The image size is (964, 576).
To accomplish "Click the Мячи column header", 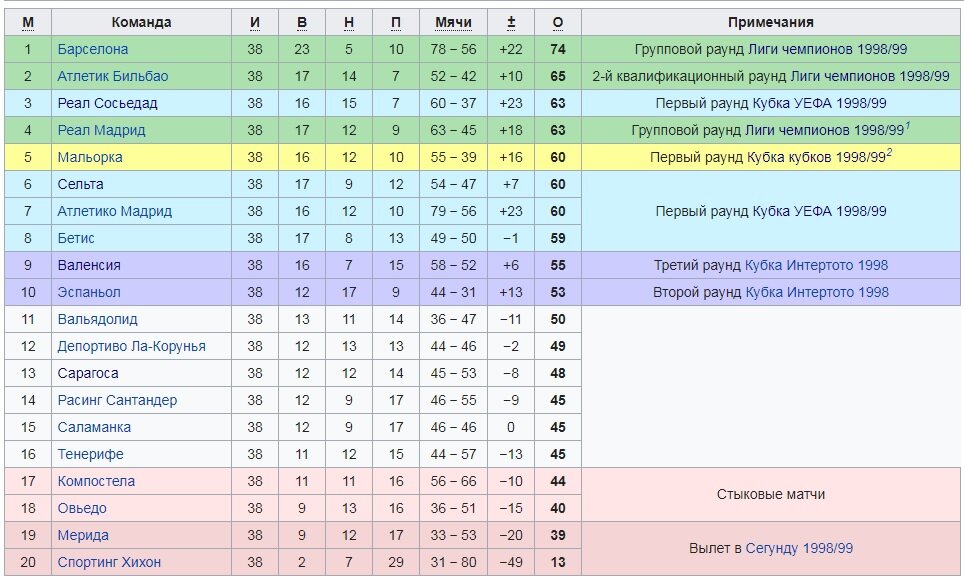I will click(453, 23).
